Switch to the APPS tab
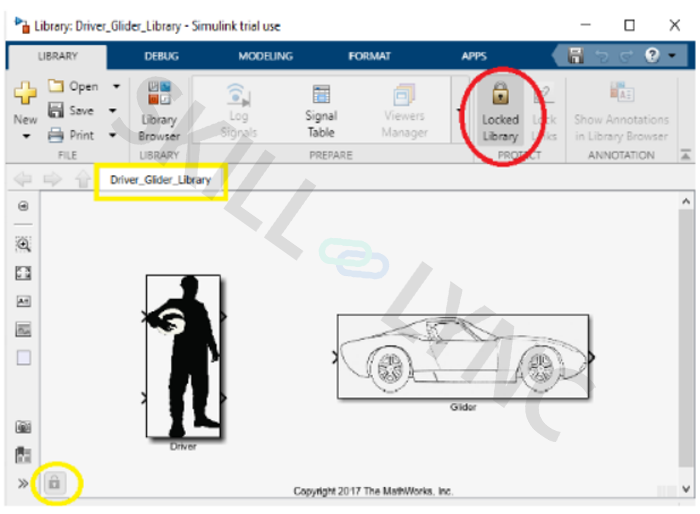This screenshot has height=514, width=700. click(x=474, y=56)
